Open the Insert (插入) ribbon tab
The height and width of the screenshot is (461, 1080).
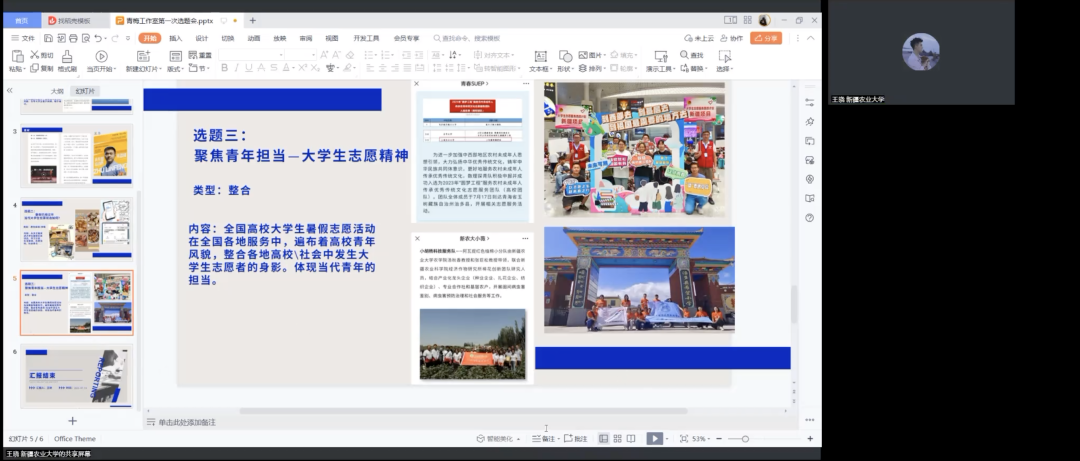176,39
